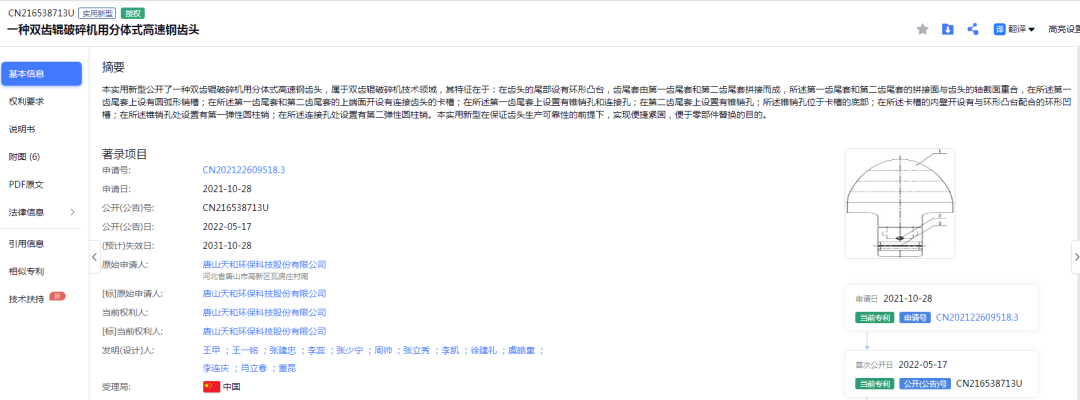Collapse the left sidebar with the arrow handle
This screenshot has width=1080, height=400.
point(94,257)
